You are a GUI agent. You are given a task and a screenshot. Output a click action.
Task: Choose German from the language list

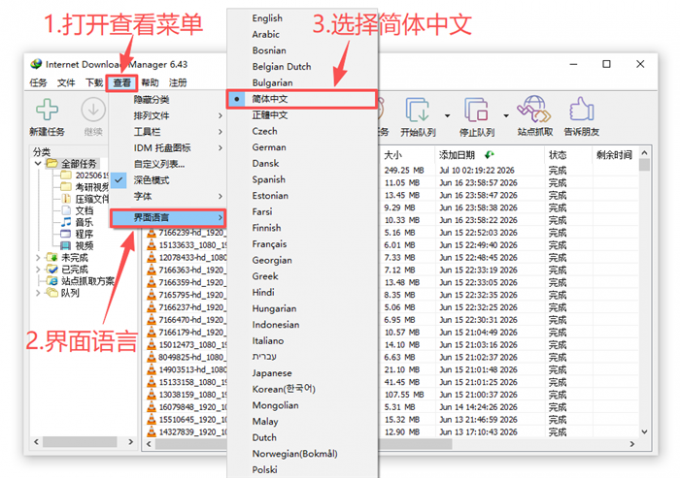pos(302,147)
